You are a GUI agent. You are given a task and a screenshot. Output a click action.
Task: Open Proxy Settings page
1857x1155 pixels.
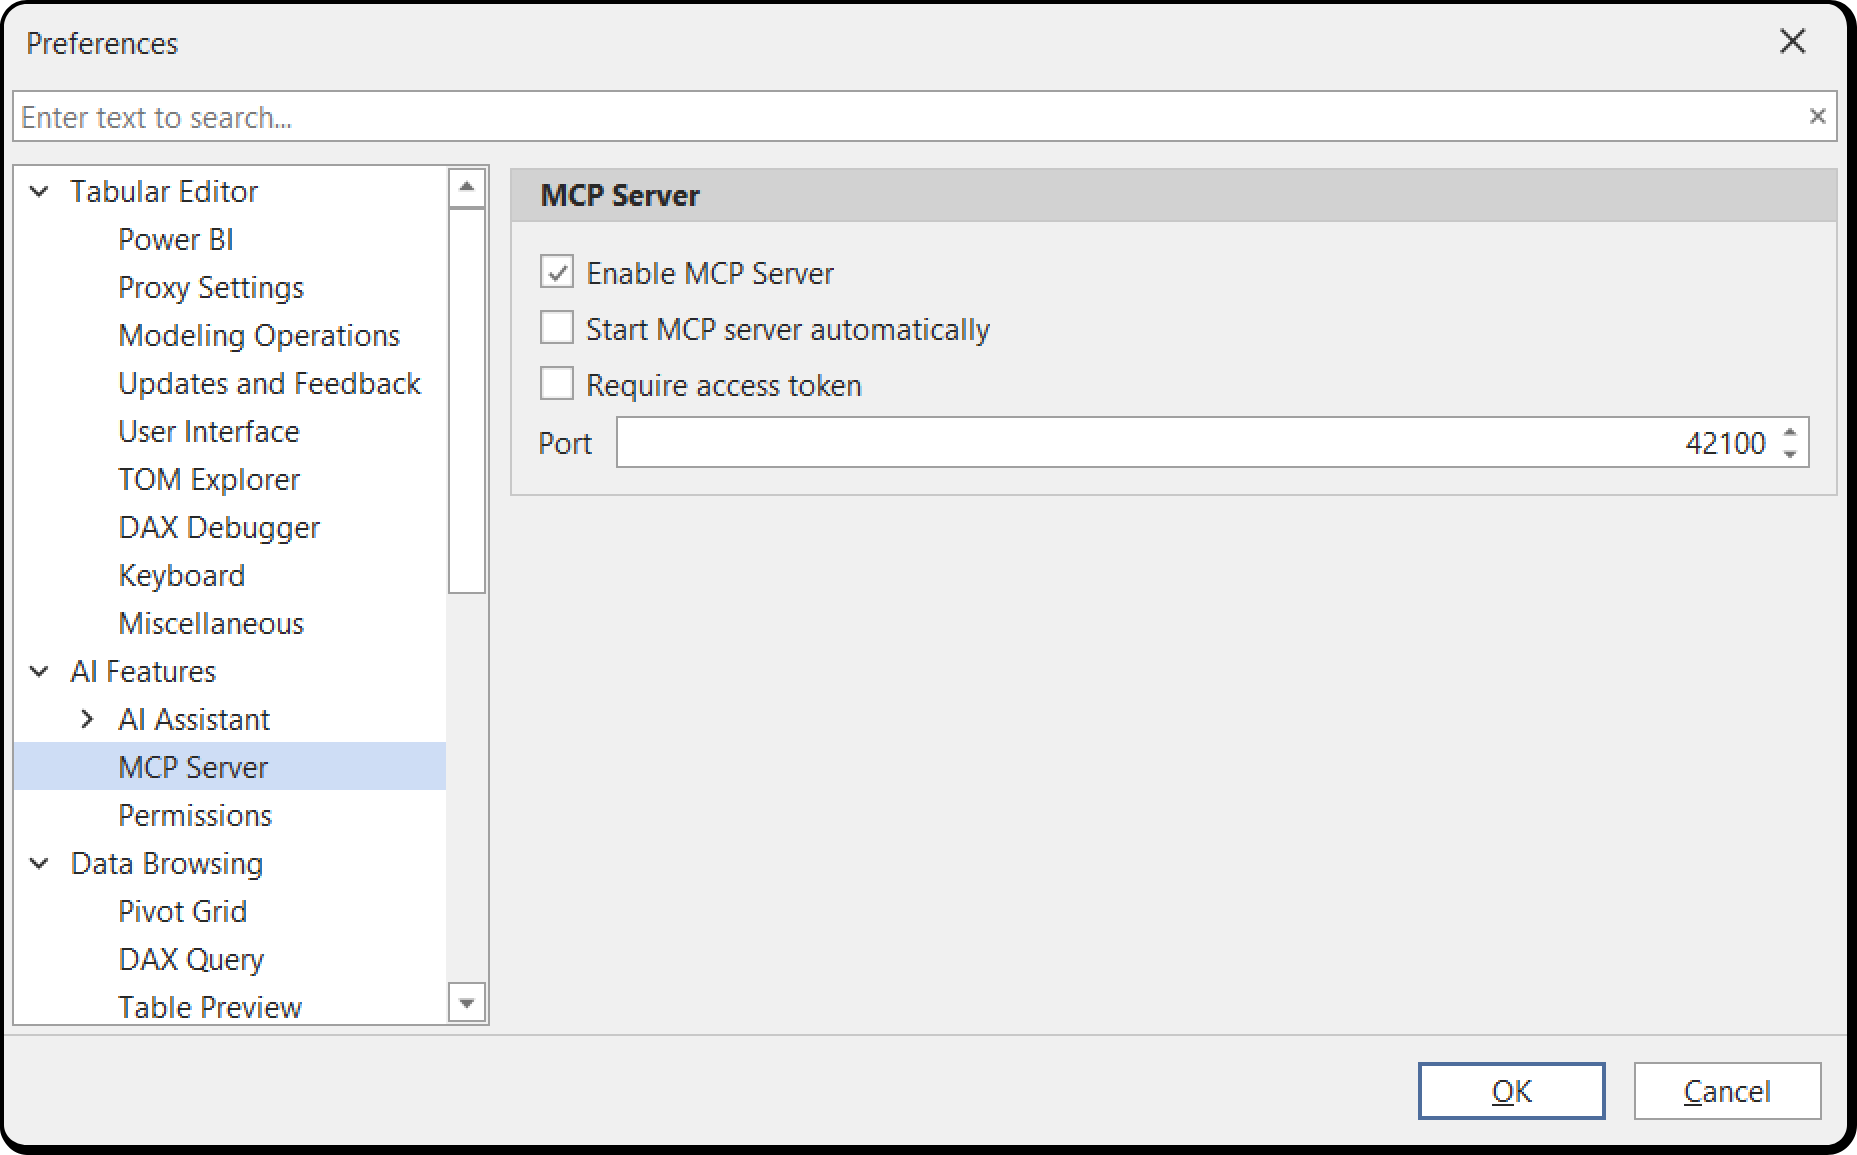[211, 287]
